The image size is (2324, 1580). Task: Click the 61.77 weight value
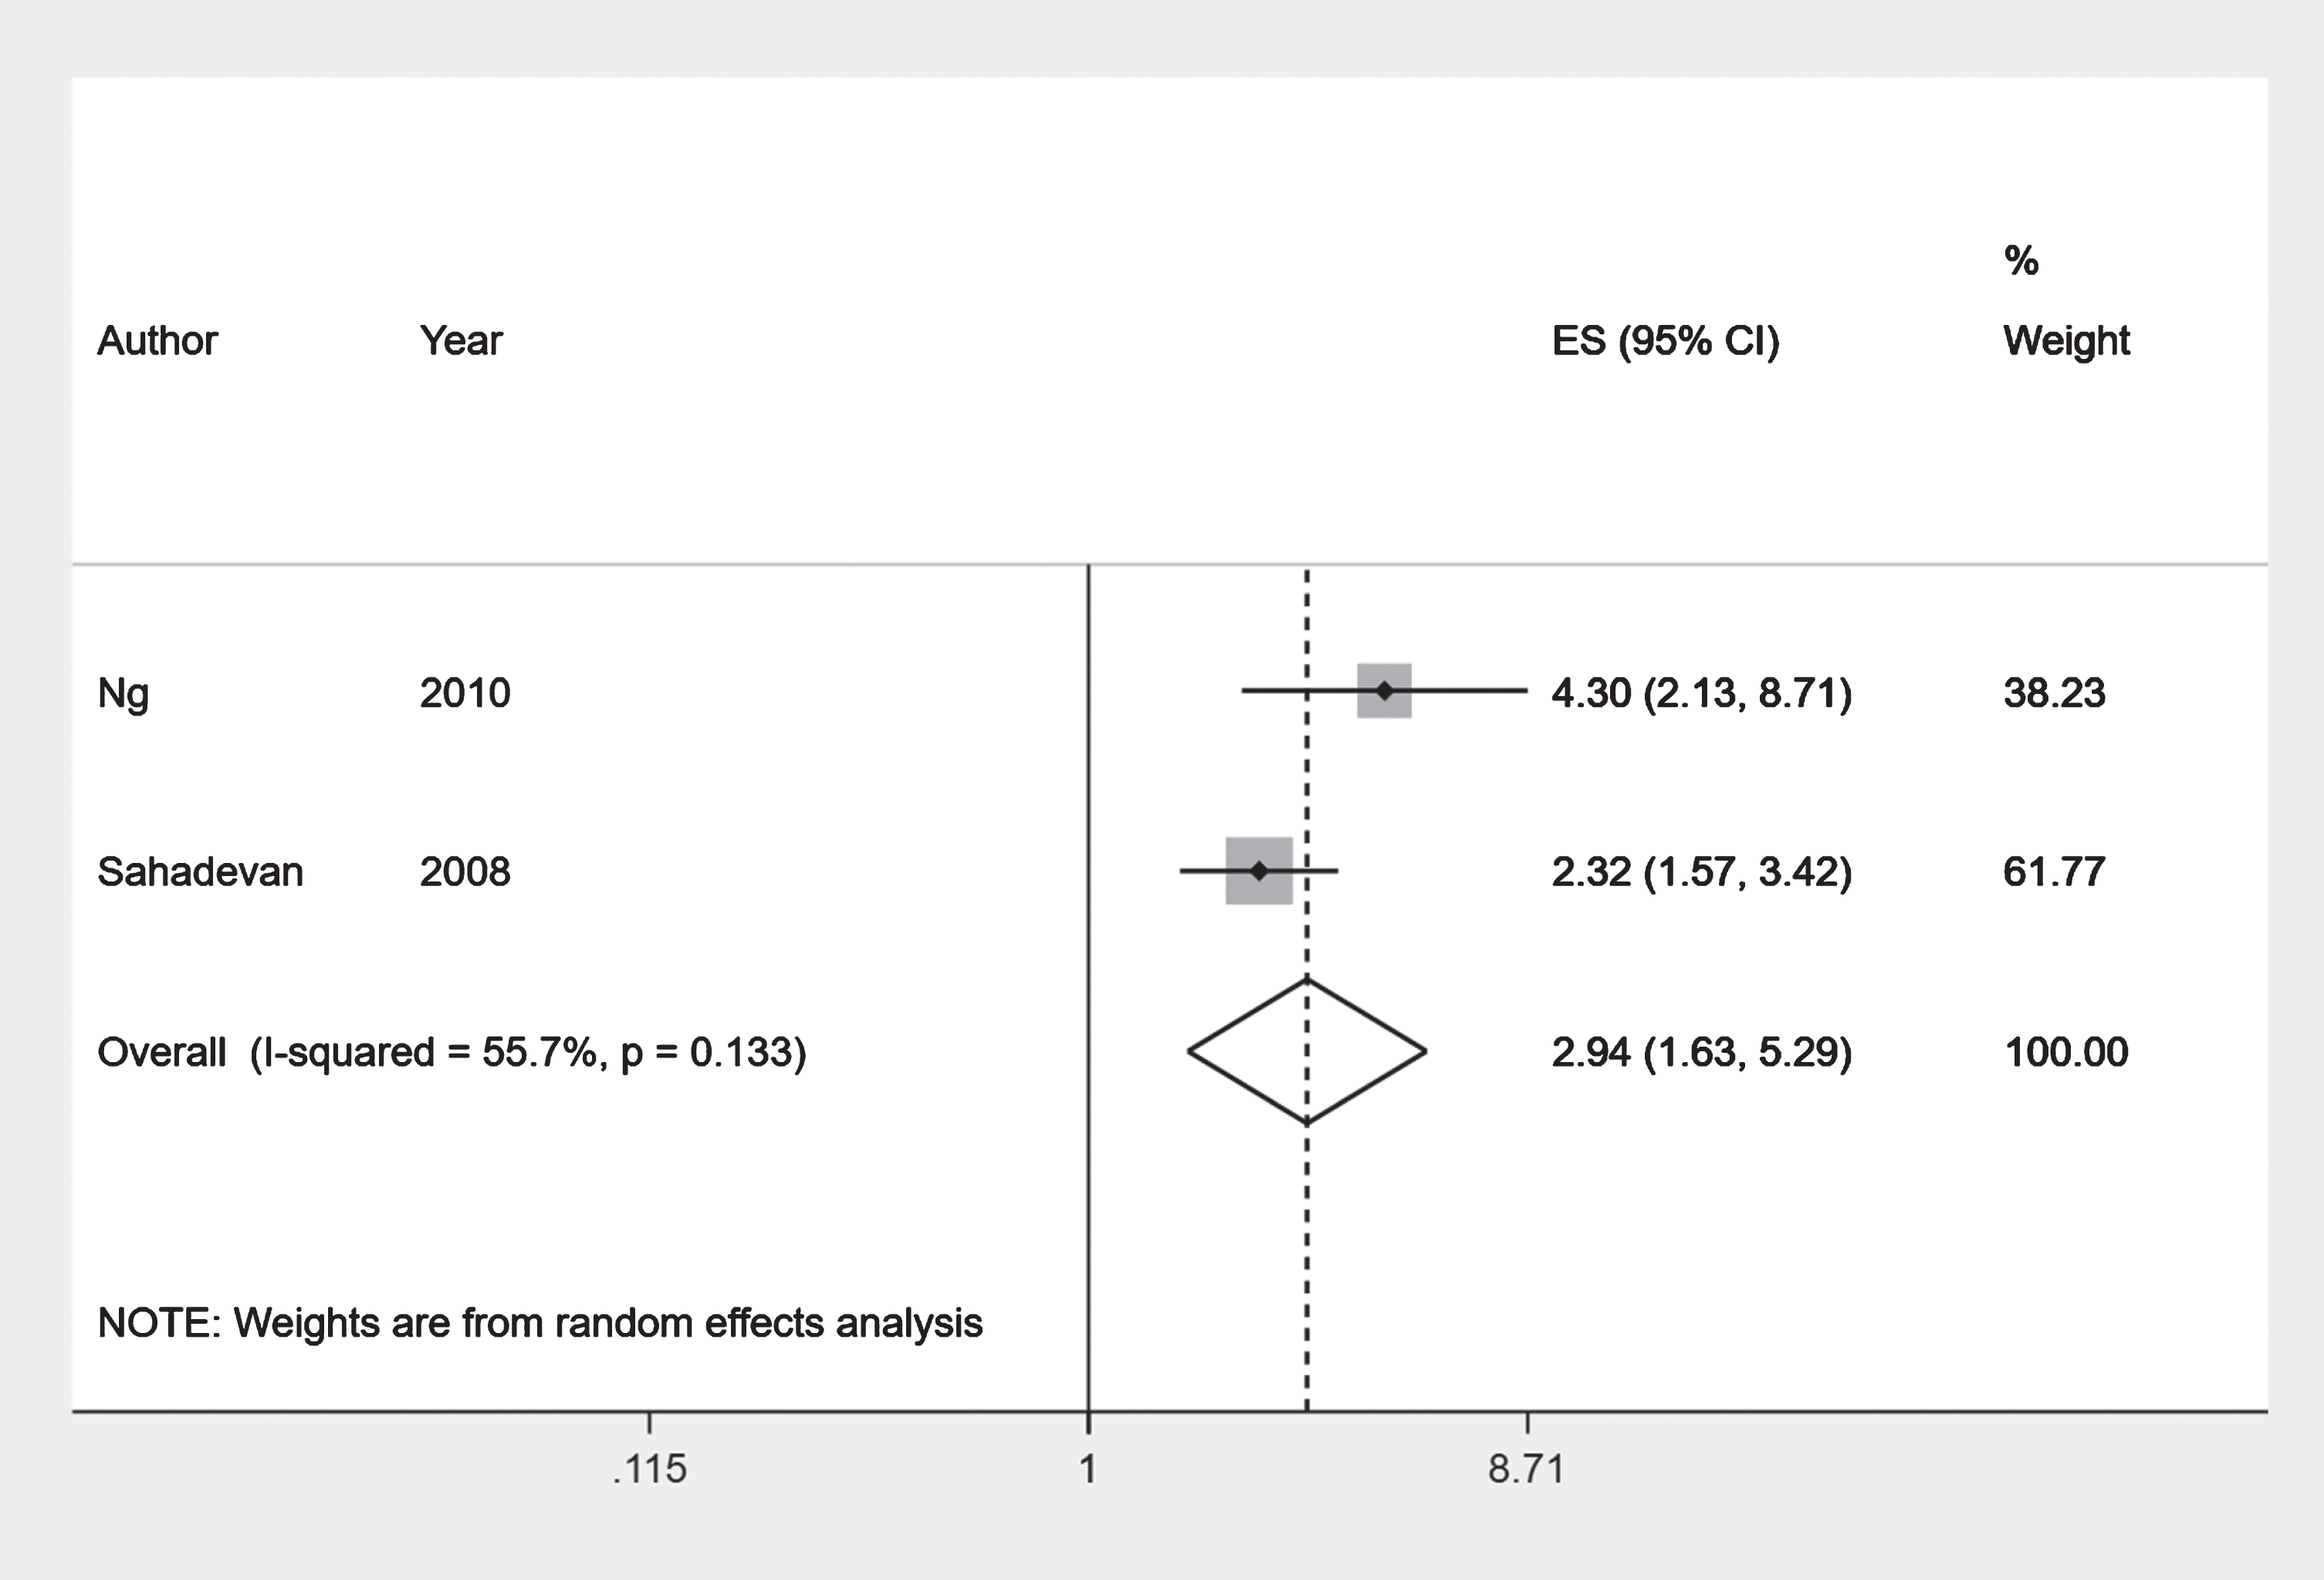point(2054,872)
